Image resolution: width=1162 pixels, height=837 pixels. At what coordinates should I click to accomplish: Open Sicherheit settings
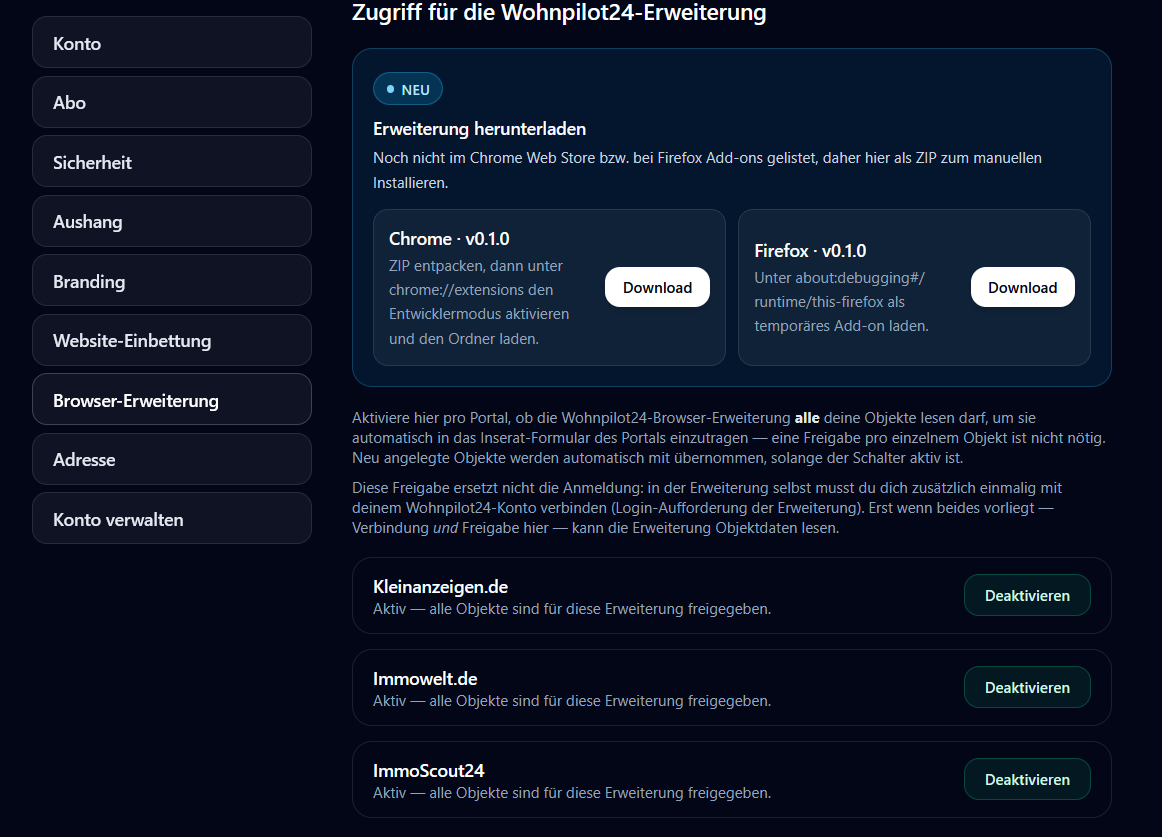coord(171,162)
